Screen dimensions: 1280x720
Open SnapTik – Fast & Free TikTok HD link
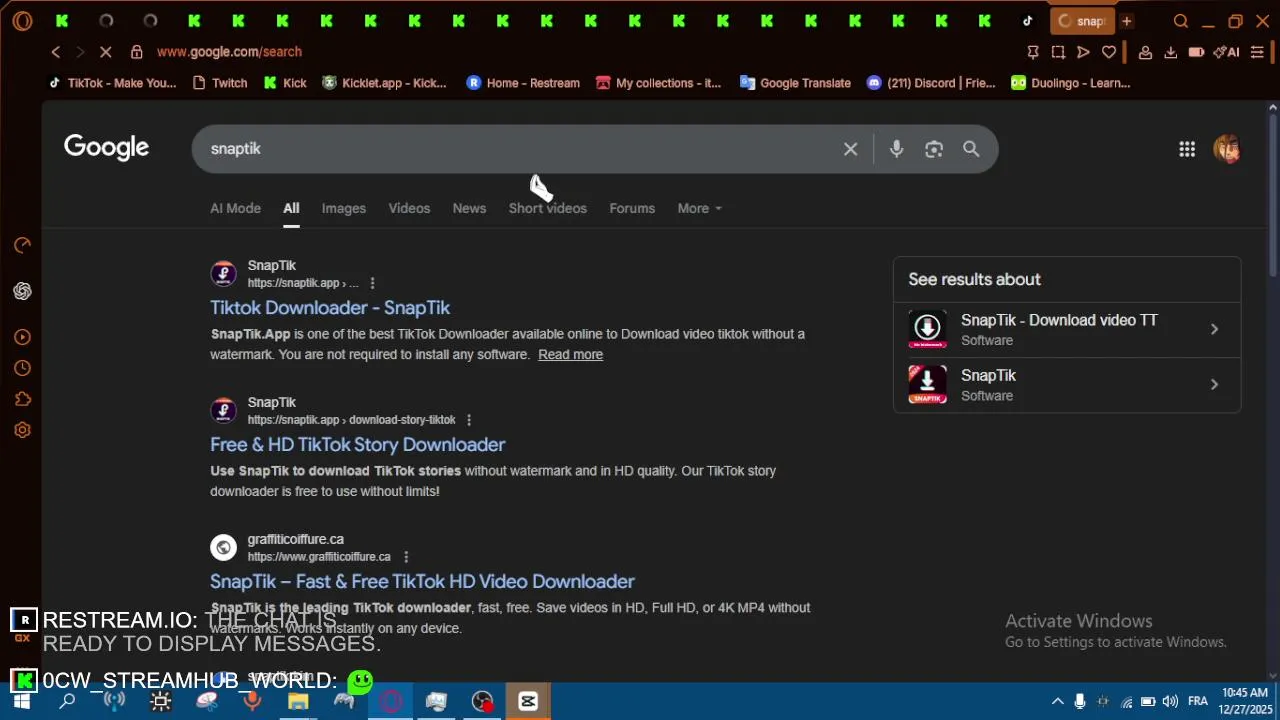click(x=422, y=582)
